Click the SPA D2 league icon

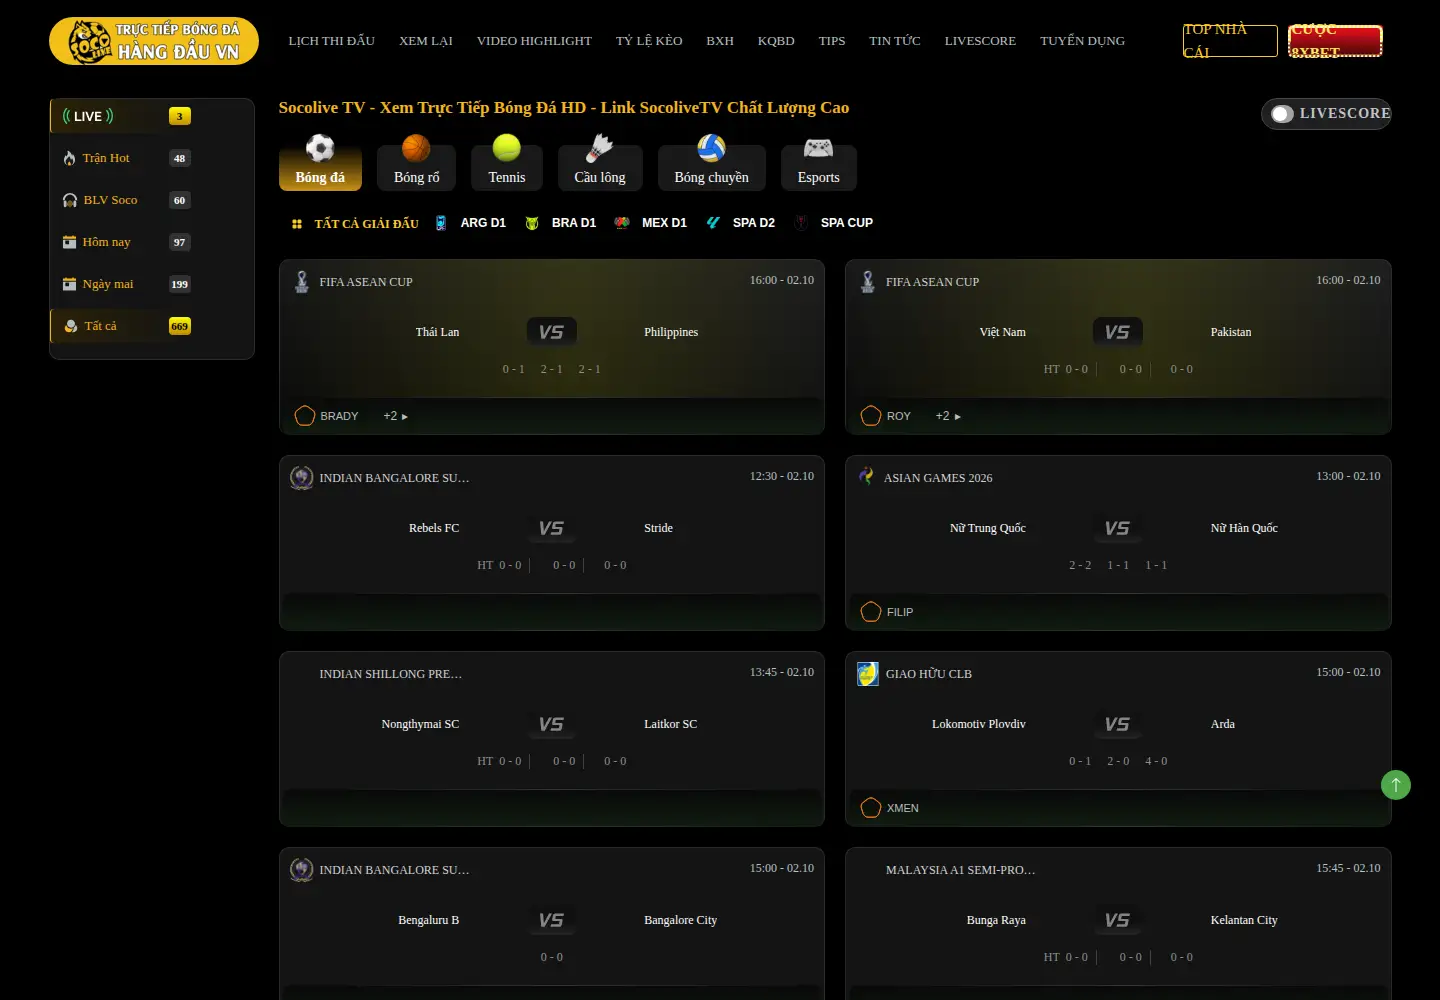(713, 223)
